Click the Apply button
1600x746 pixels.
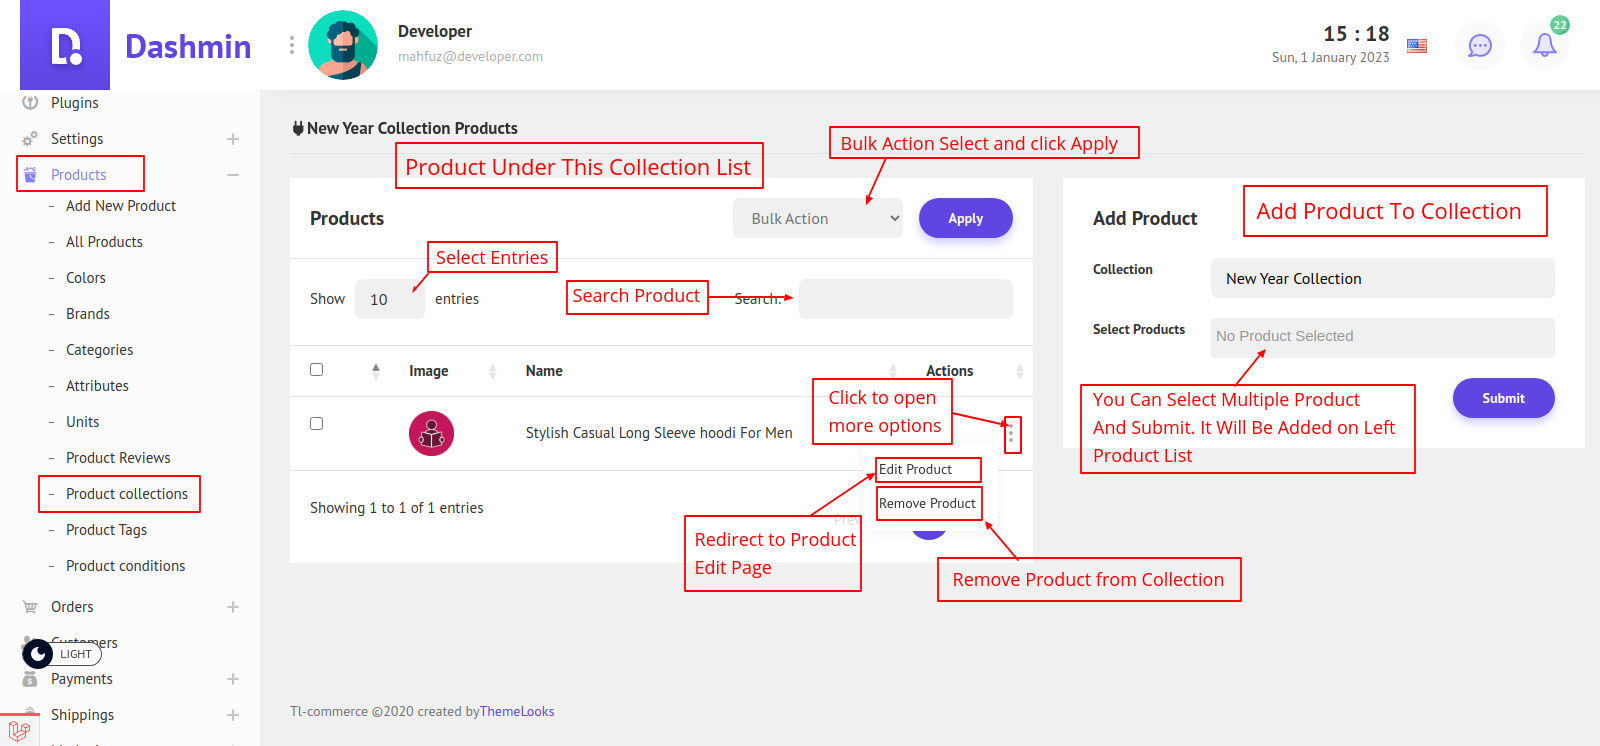(x=965, y=219)
